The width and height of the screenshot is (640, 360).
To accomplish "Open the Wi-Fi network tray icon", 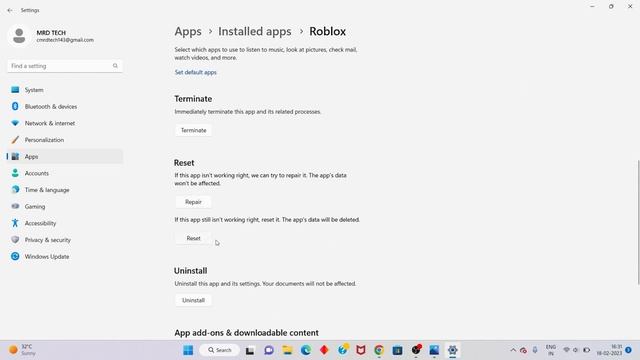I will point(566,350).
